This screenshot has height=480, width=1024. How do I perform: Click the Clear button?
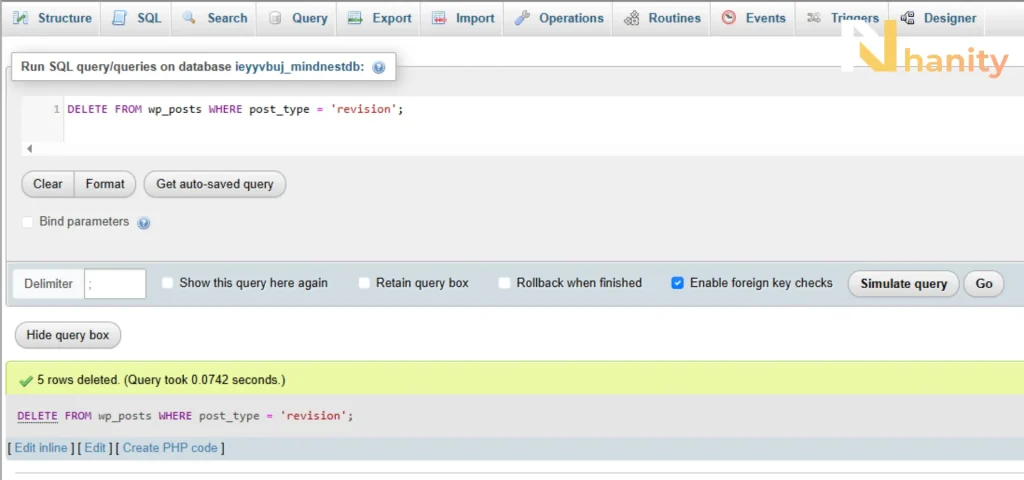(48, 184)
